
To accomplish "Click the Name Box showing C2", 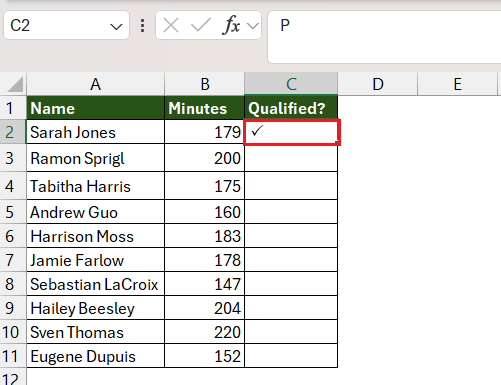I will pos(66,25).
